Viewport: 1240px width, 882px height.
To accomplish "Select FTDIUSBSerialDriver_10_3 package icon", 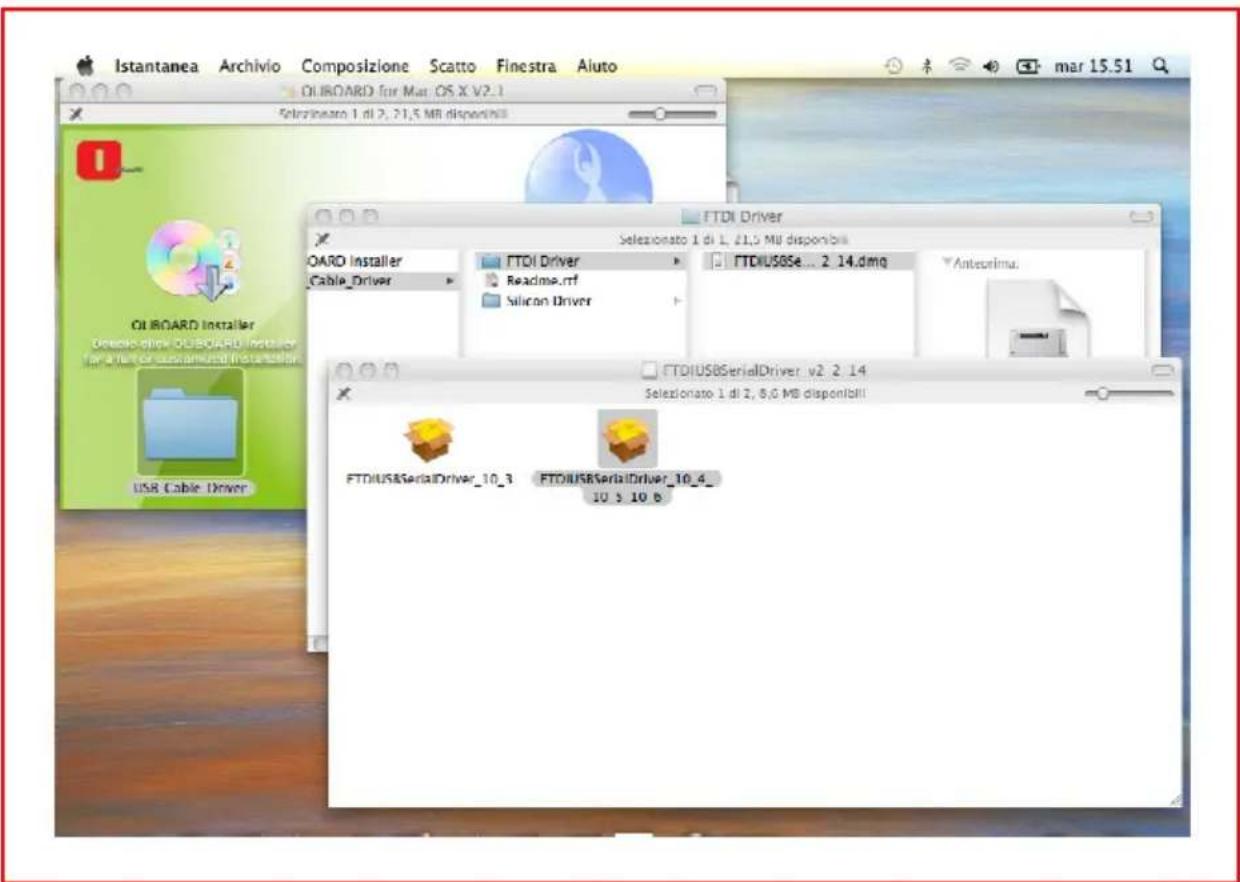I will click(x=429, y=439).
